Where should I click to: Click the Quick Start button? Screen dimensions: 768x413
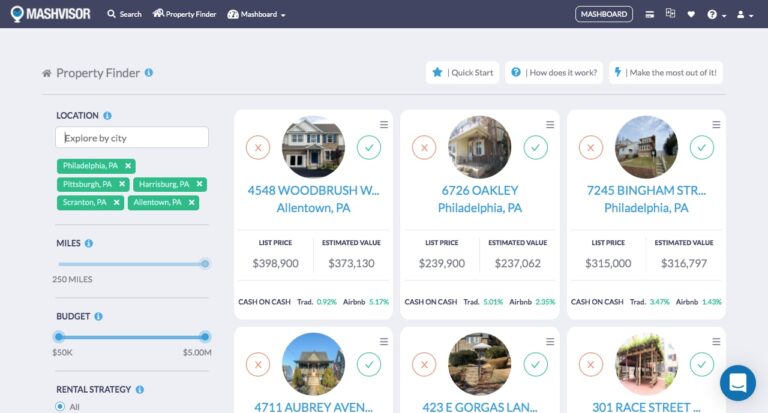click(x=462, y=72)
